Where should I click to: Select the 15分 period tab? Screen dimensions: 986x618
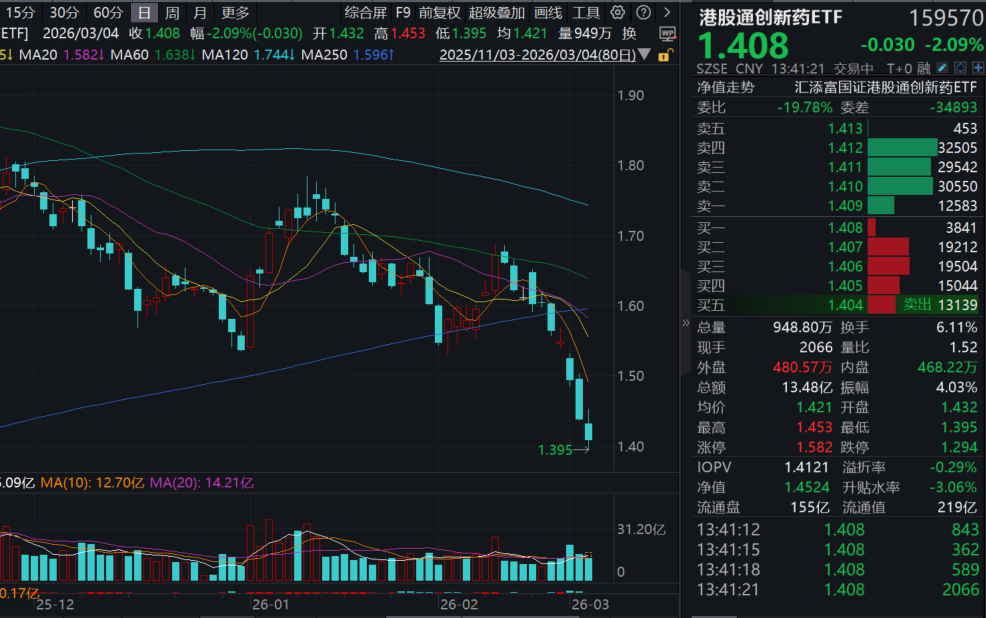point(21,13)
